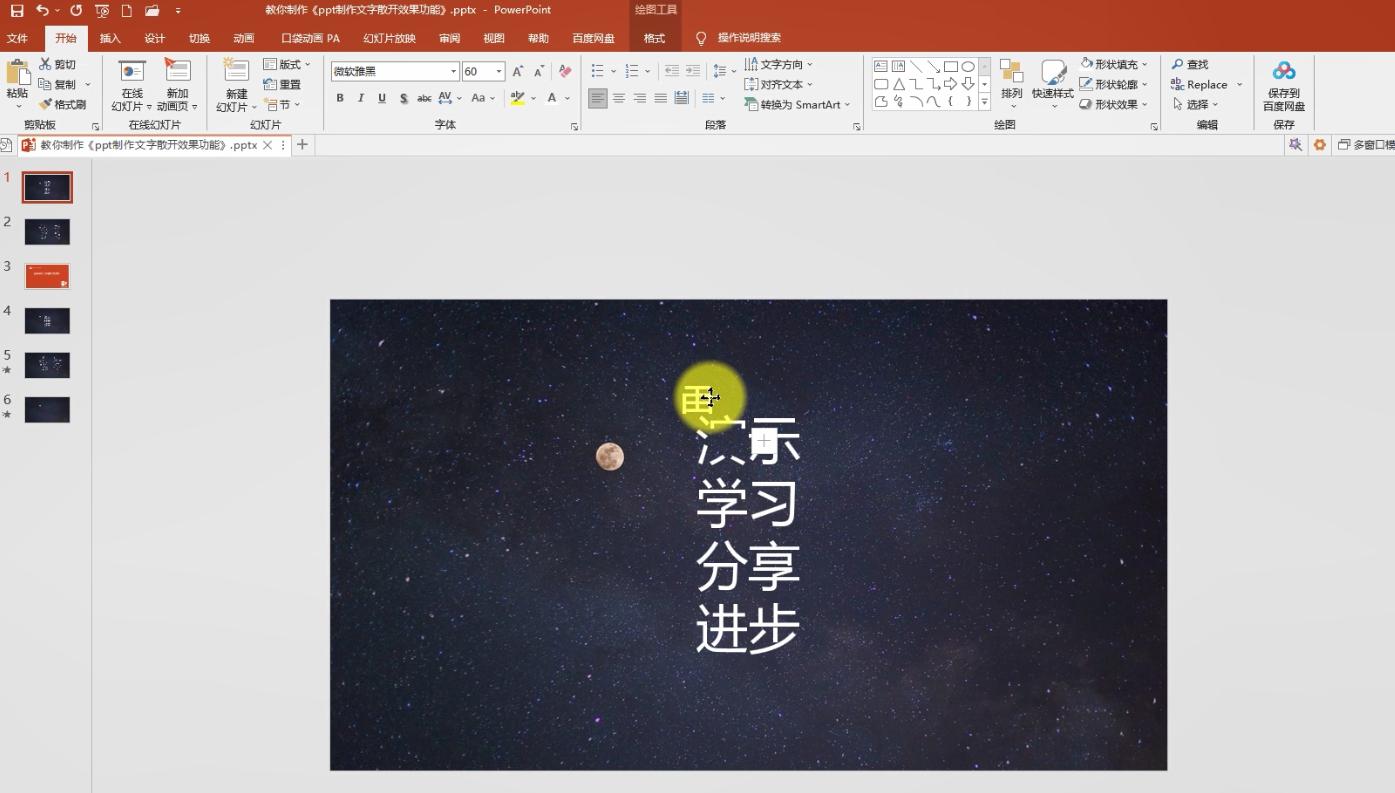
Task: Select the 格式刷 (Format Painter) icon
Action: [65, 104]
